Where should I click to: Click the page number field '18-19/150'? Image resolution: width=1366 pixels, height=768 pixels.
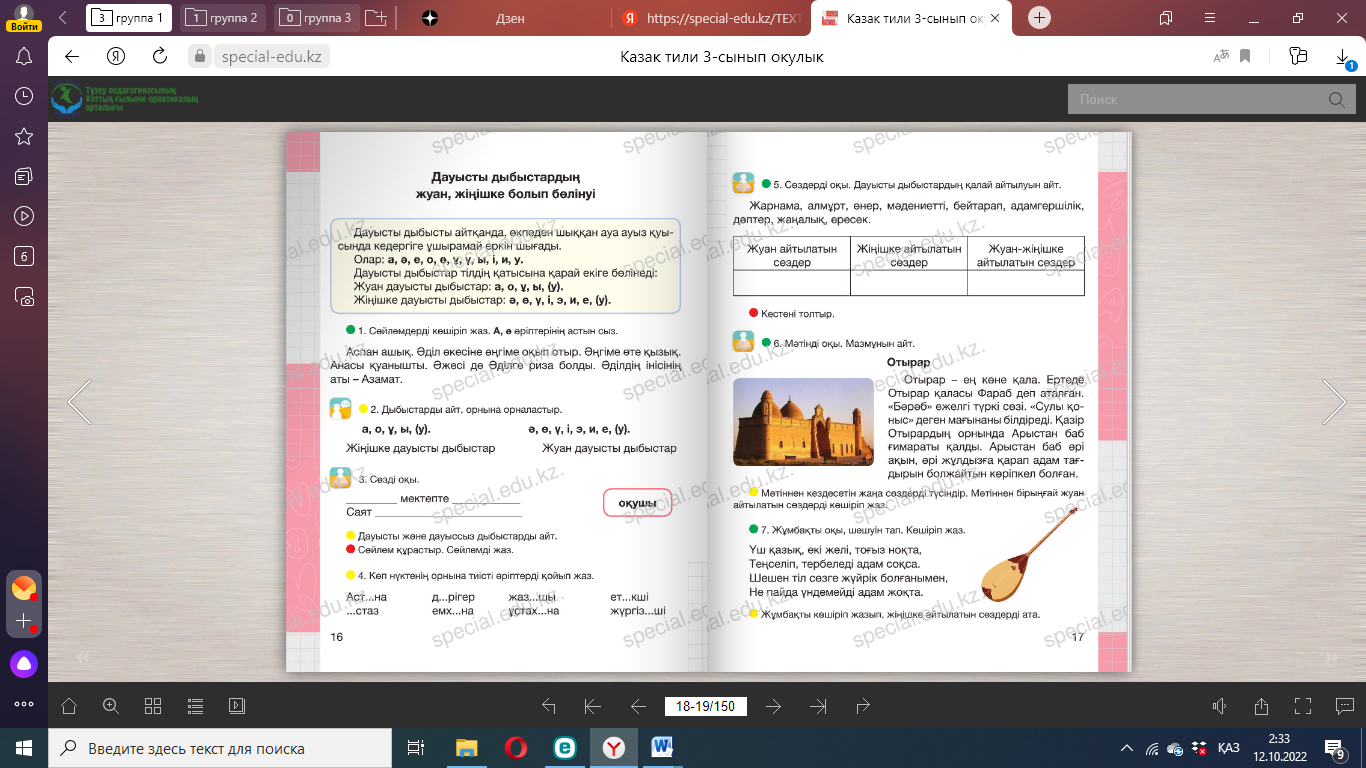705,706
